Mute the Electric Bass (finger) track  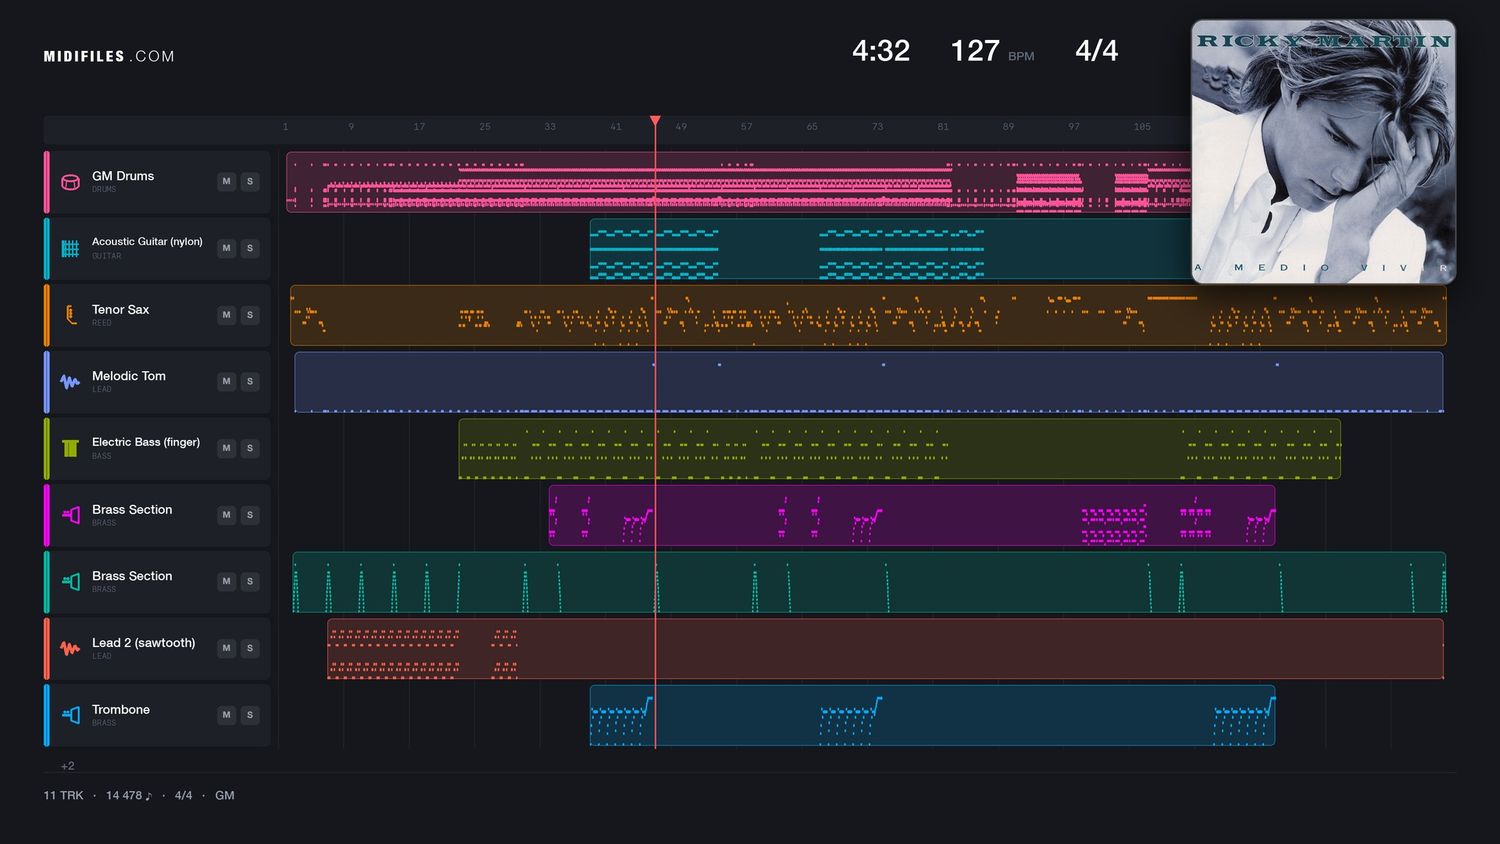[227, 448]
